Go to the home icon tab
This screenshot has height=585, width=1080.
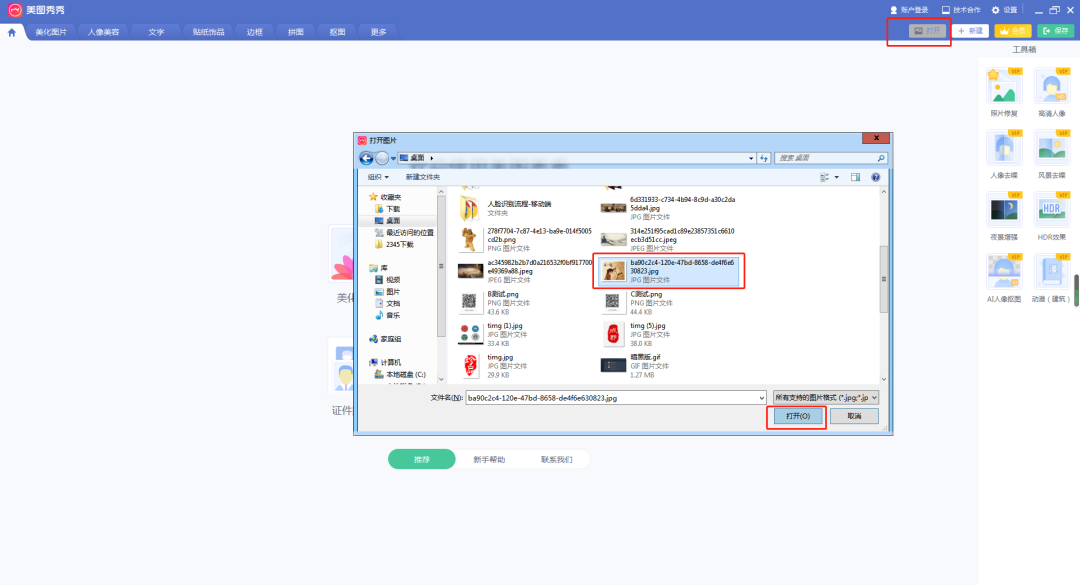pos(12,32)
